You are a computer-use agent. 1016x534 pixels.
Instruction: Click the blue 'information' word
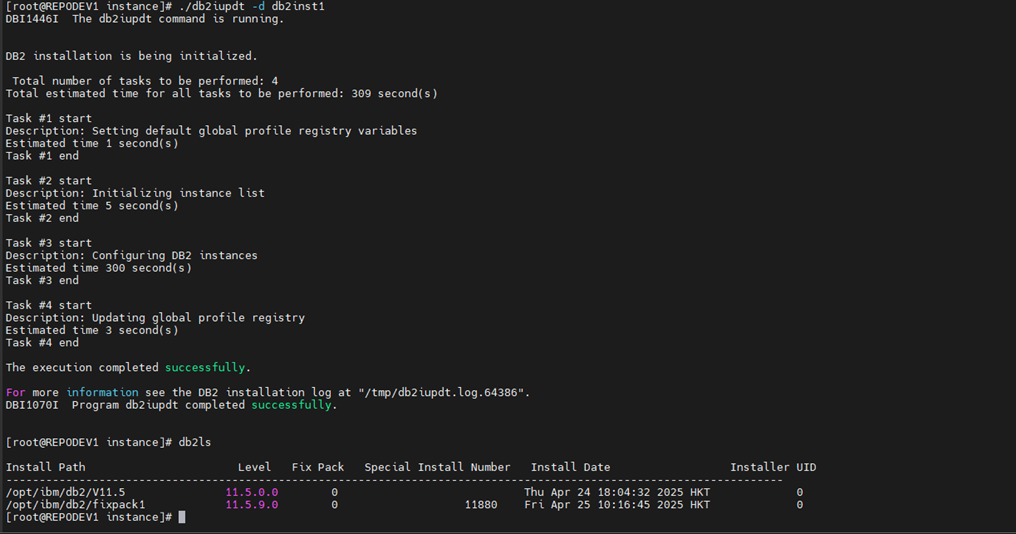(102, 393)
